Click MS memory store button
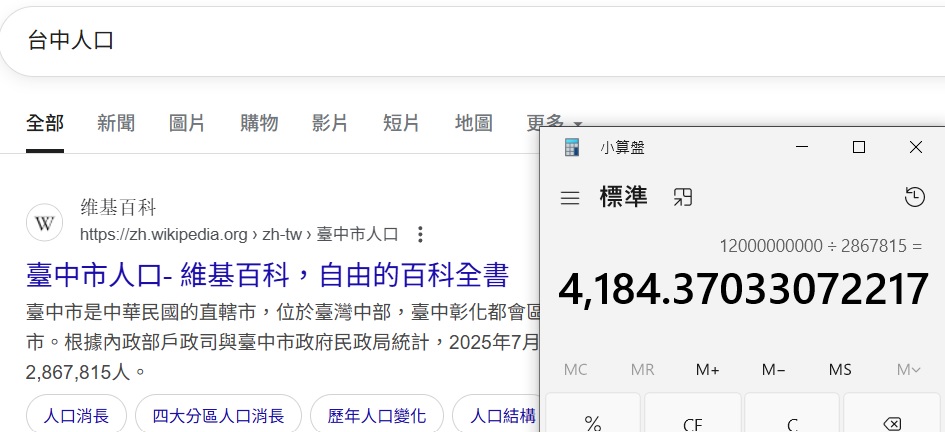Viewport: 945px width, 432px height. coord(840,369)
